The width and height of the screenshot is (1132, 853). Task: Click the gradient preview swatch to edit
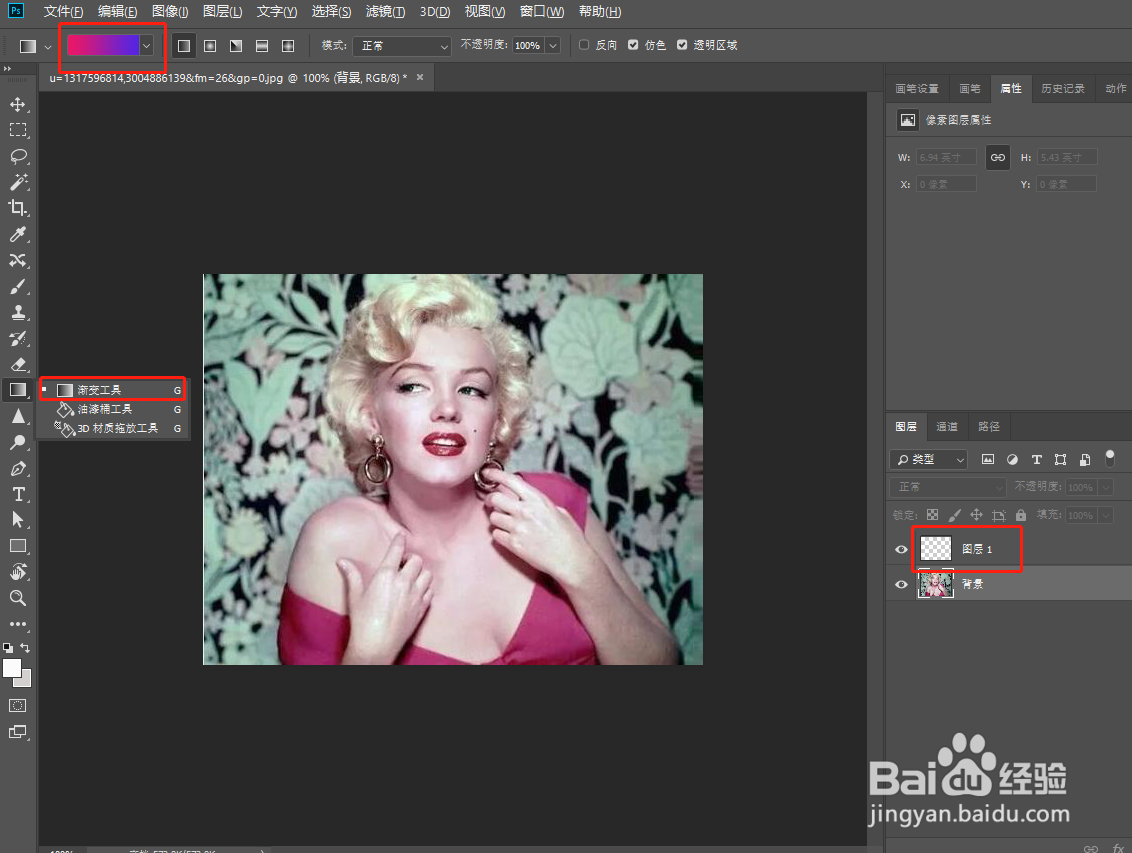(103, 45)
